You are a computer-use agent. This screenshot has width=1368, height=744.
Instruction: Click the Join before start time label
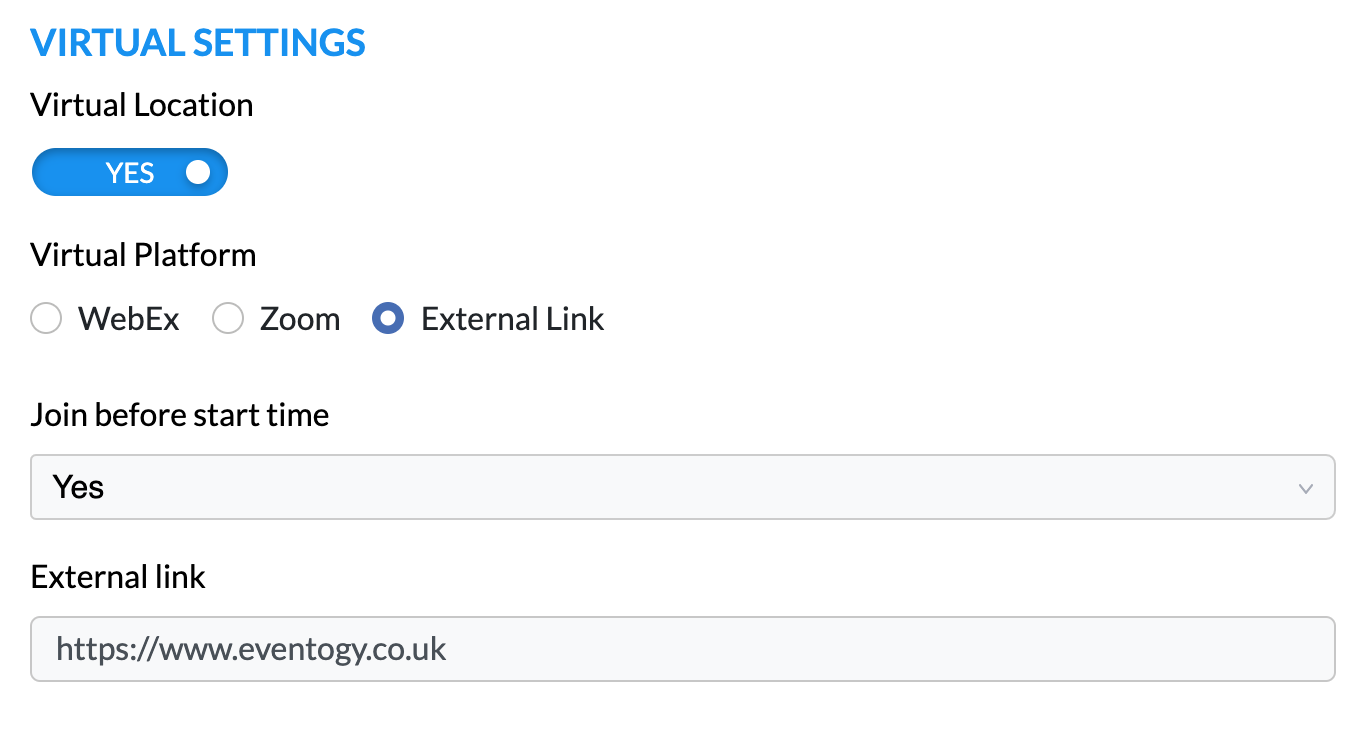180,414
